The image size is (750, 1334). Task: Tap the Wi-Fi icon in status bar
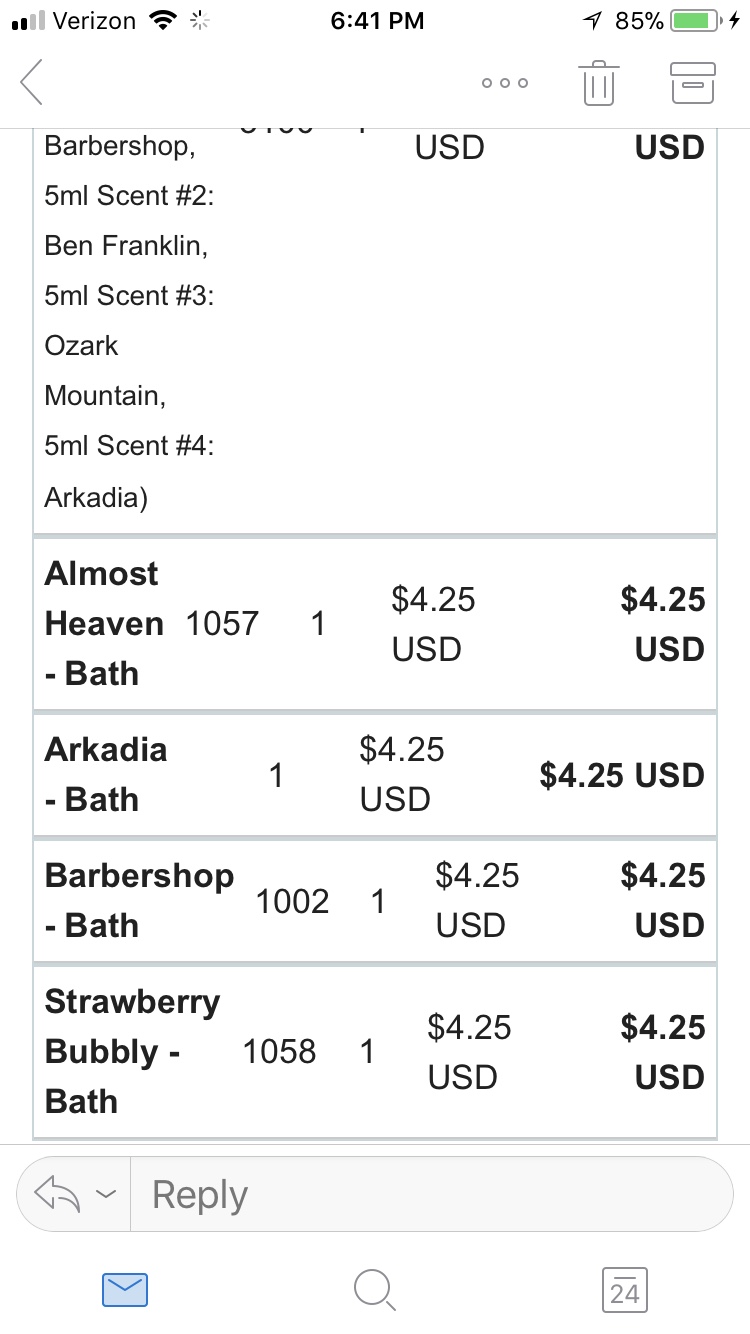pyautogui.click(x=160, y=21)
